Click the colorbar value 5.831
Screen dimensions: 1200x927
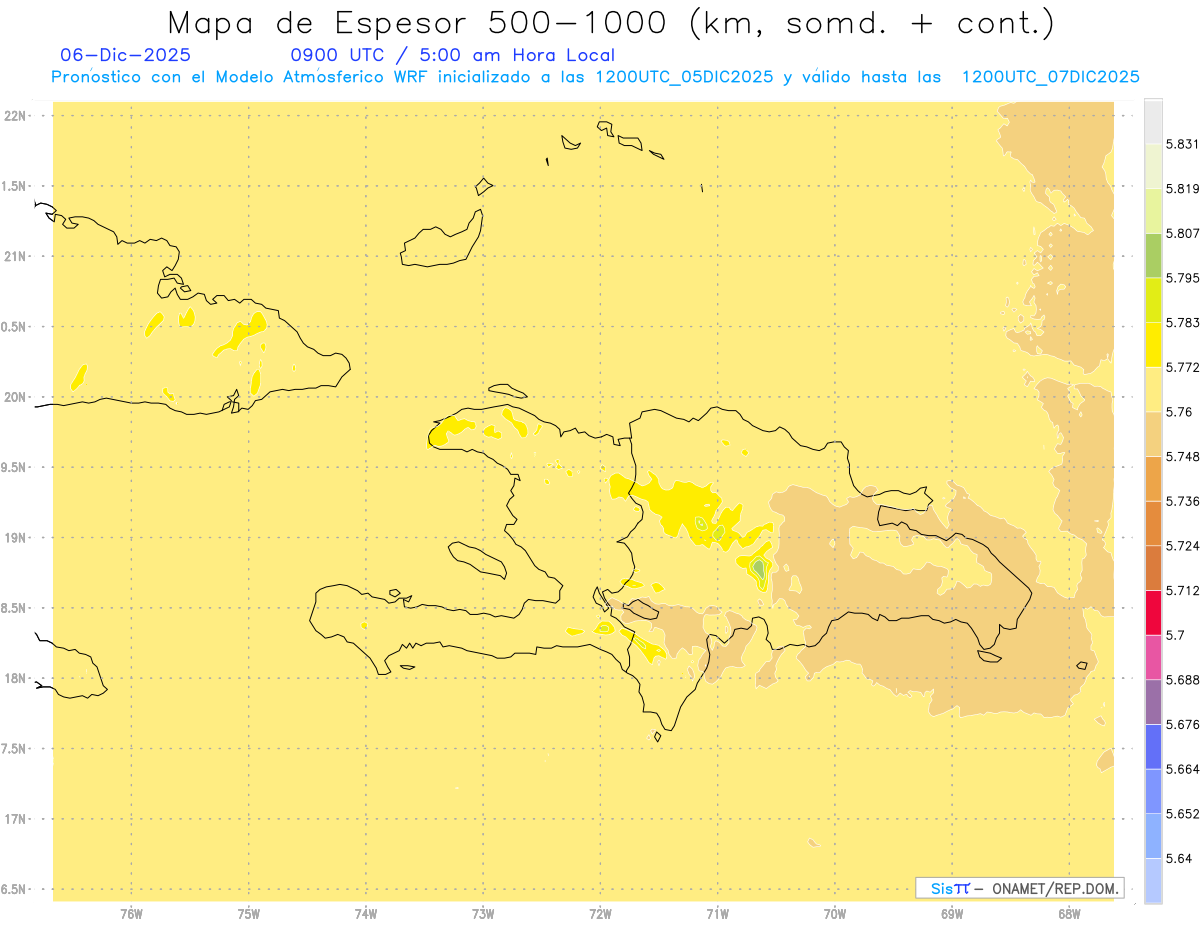pos(1183,144)
